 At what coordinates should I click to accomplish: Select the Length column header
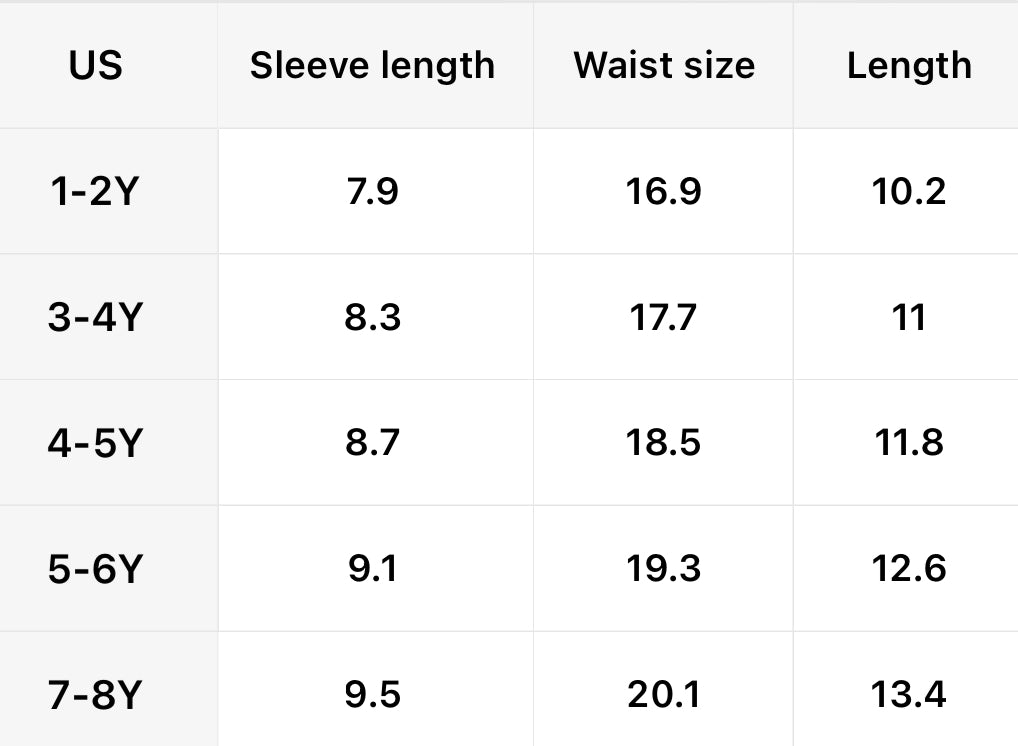point(909,66)
